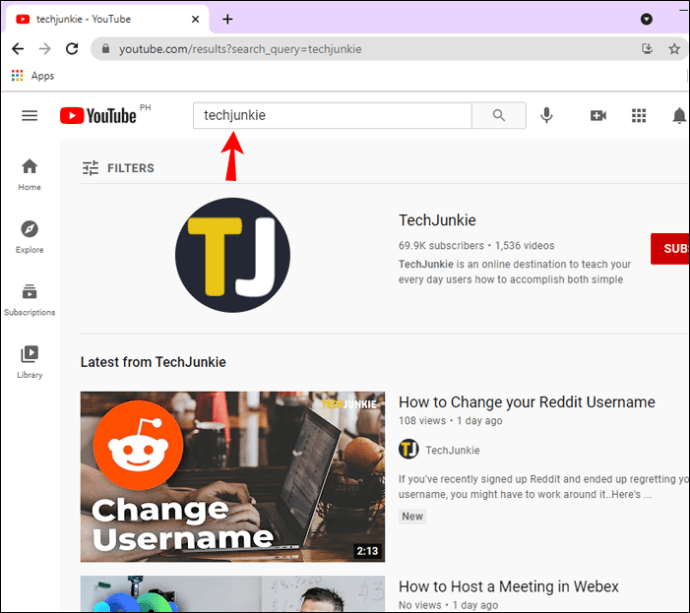The width and height of the screenshot is (690, 613).
Task: Click the padlock icon in address bar
Action: [x=106, y=48]
